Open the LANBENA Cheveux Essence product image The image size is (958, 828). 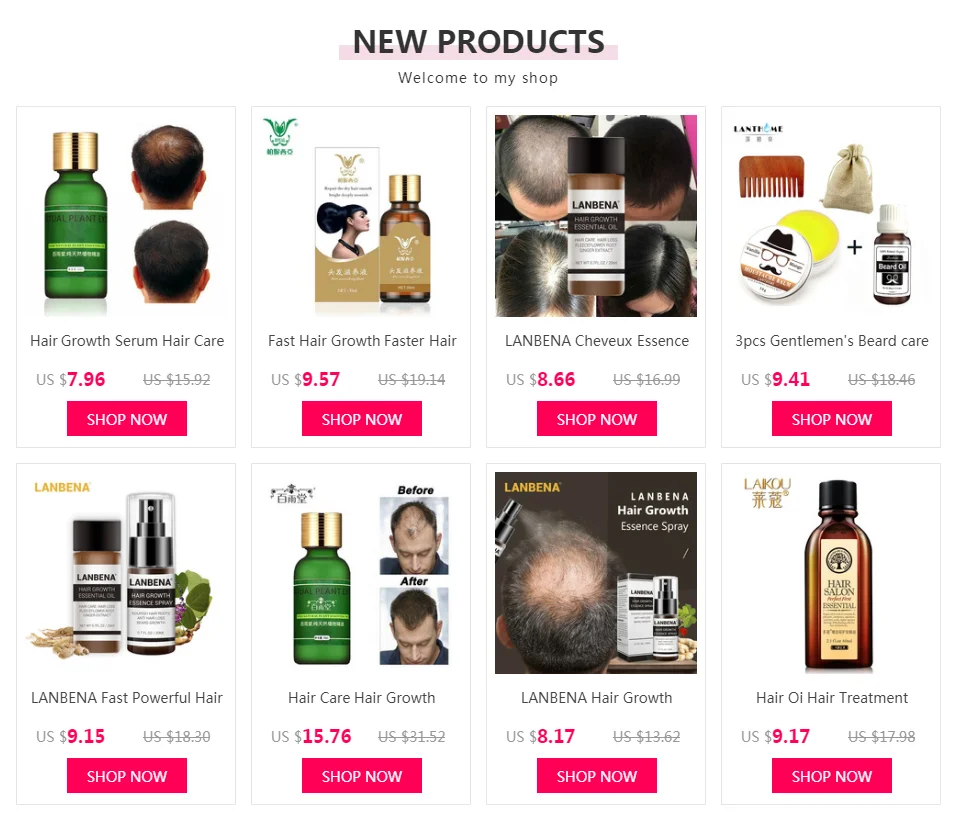point(596,216)
